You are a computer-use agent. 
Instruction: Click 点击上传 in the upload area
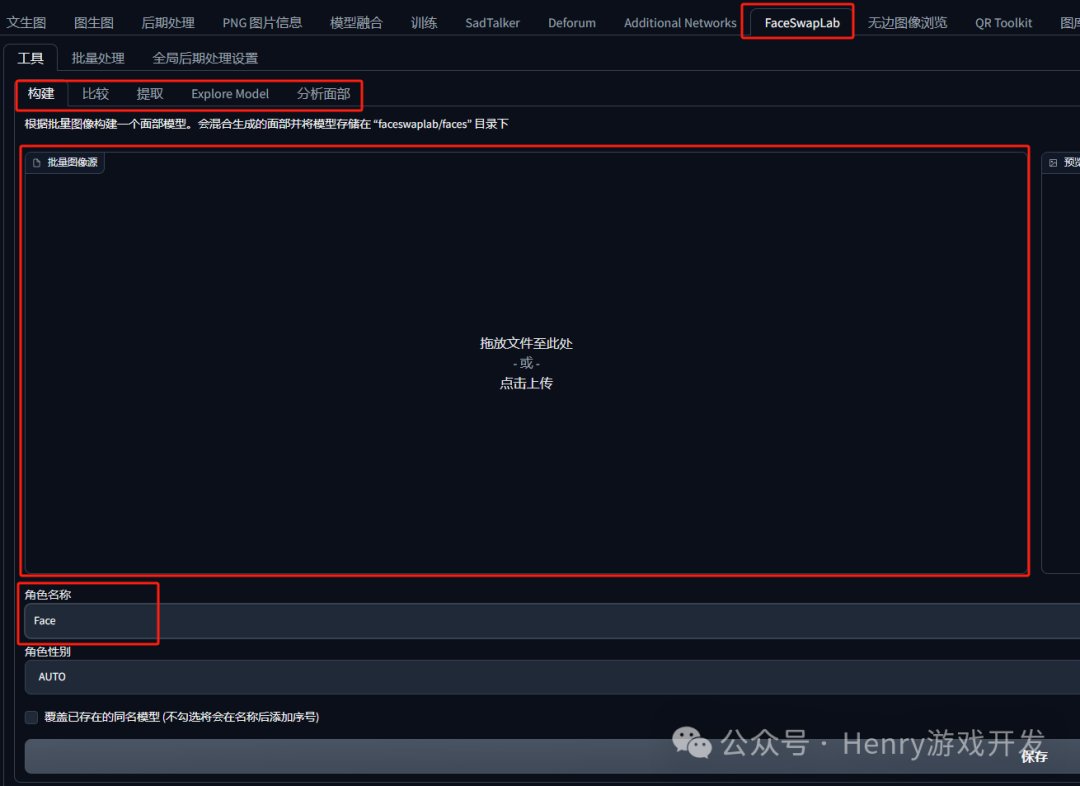point(526,383)
